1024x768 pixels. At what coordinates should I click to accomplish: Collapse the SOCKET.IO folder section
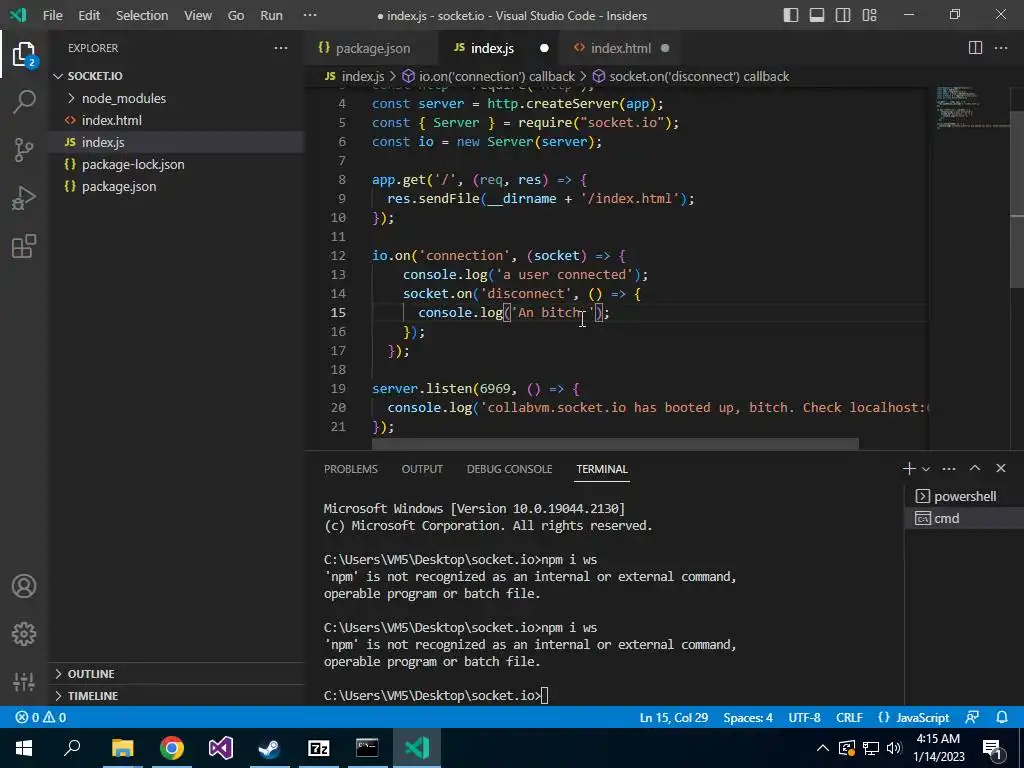click(x=176, y=76)
